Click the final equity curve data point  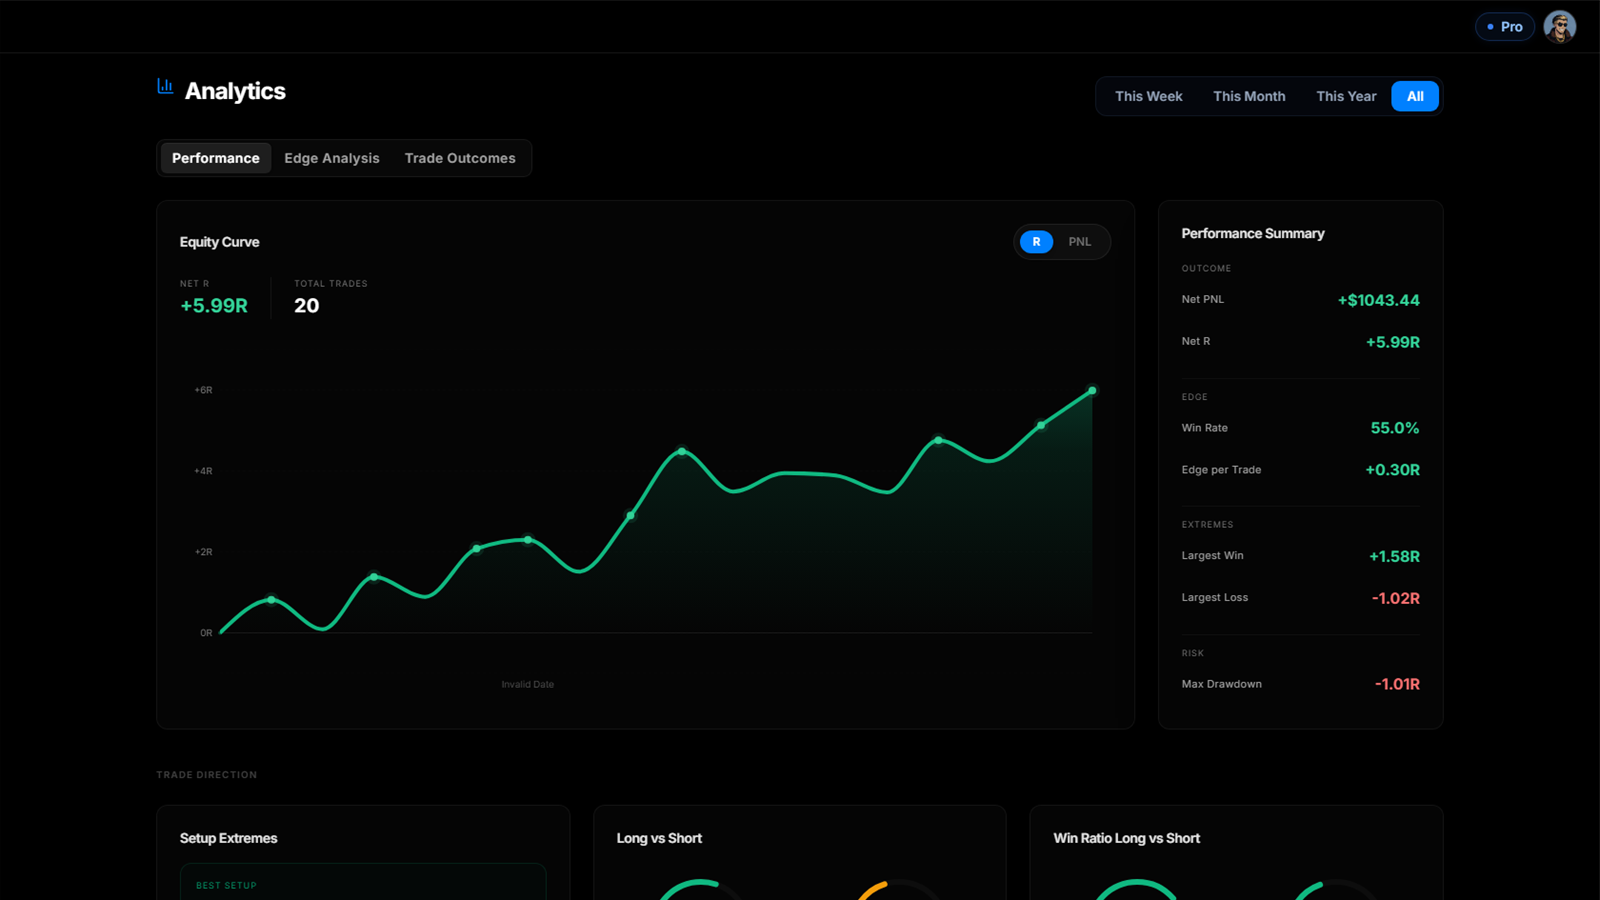coord(1092,390)
